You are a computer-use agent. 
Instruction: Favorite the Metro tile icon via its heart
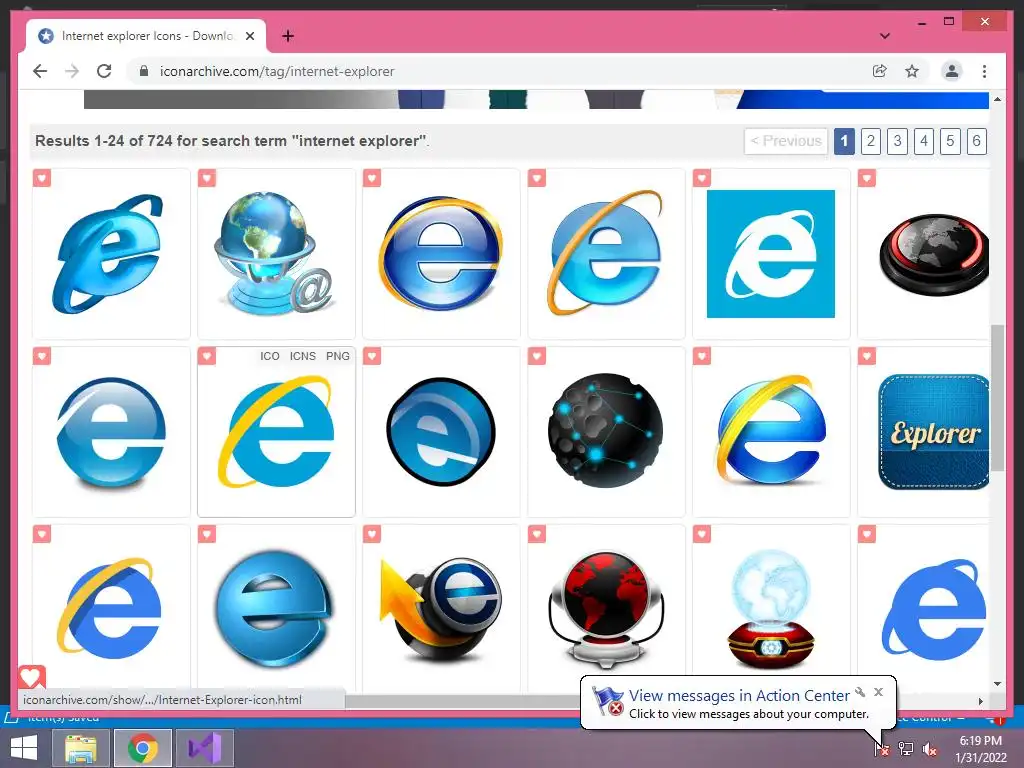tap(702, 178)
